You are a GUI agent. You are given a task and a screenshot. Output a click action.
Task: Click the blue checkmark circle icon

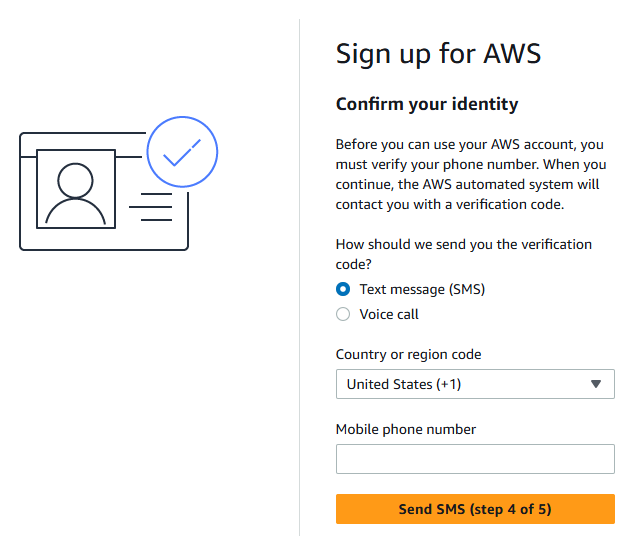coord(182,152)
